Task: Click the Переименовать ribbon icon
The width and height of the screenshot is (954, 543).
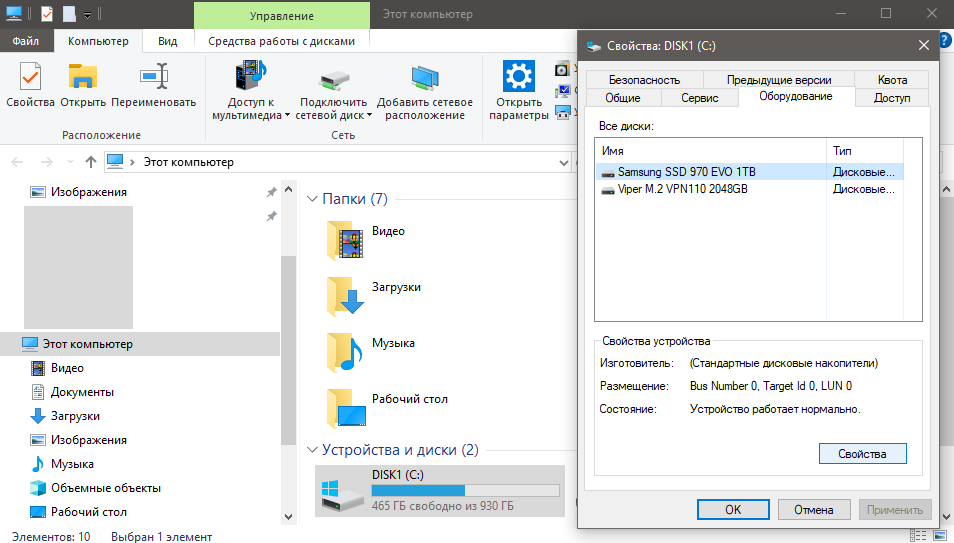Action: [x=154, y=77]
